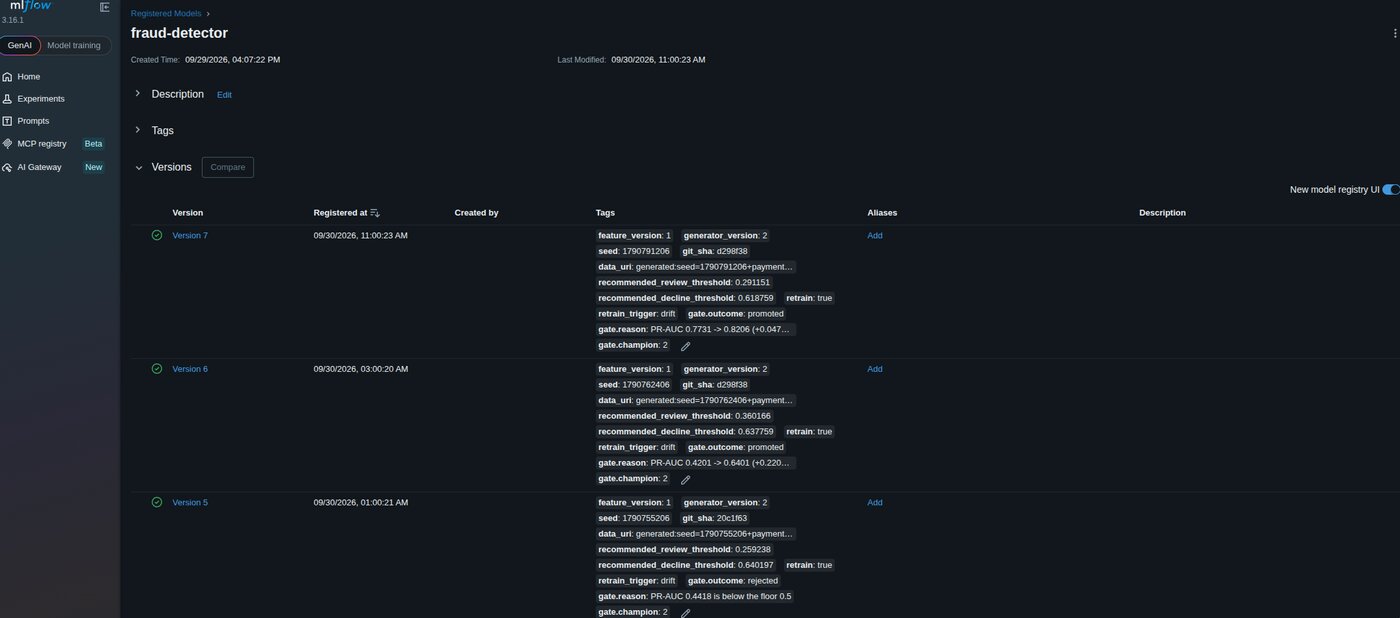The image size is (1400, 618).
Task: Click Version 6 retrain_trigger: drift tag
Action: pos(637,448)
